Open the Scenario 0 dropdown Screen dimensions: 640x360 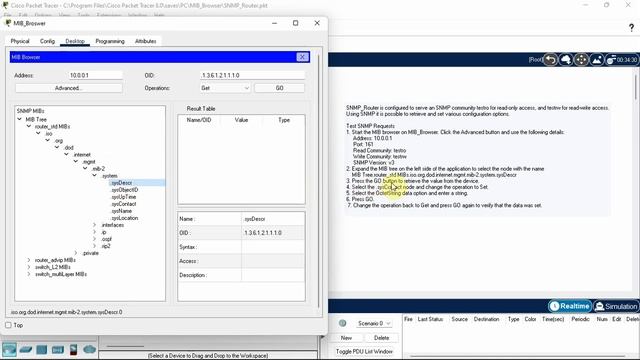click(x=373, y=323)
